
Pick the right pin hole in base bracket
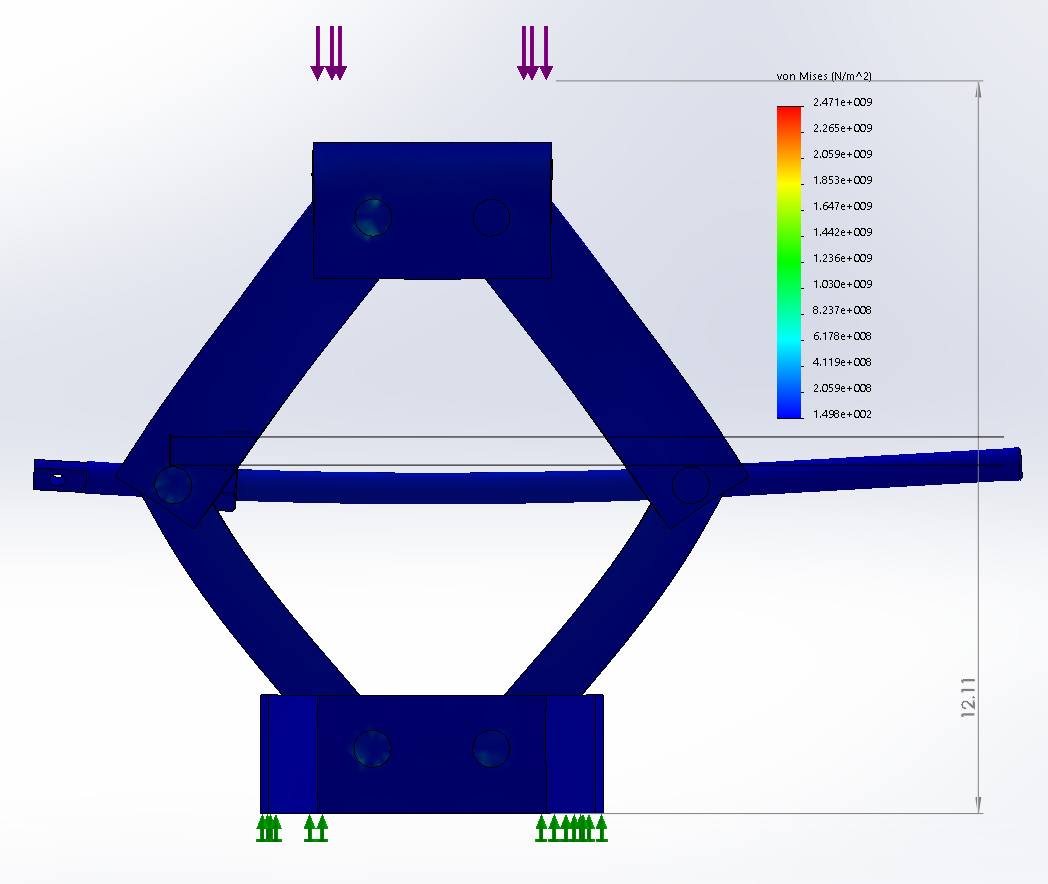[491, 749]
